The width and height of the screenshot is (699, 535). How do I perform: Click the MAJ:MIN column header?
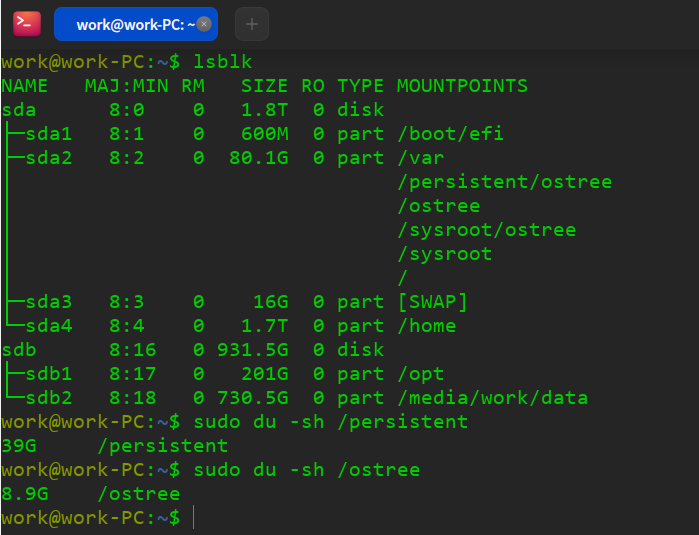pos(127,86)
